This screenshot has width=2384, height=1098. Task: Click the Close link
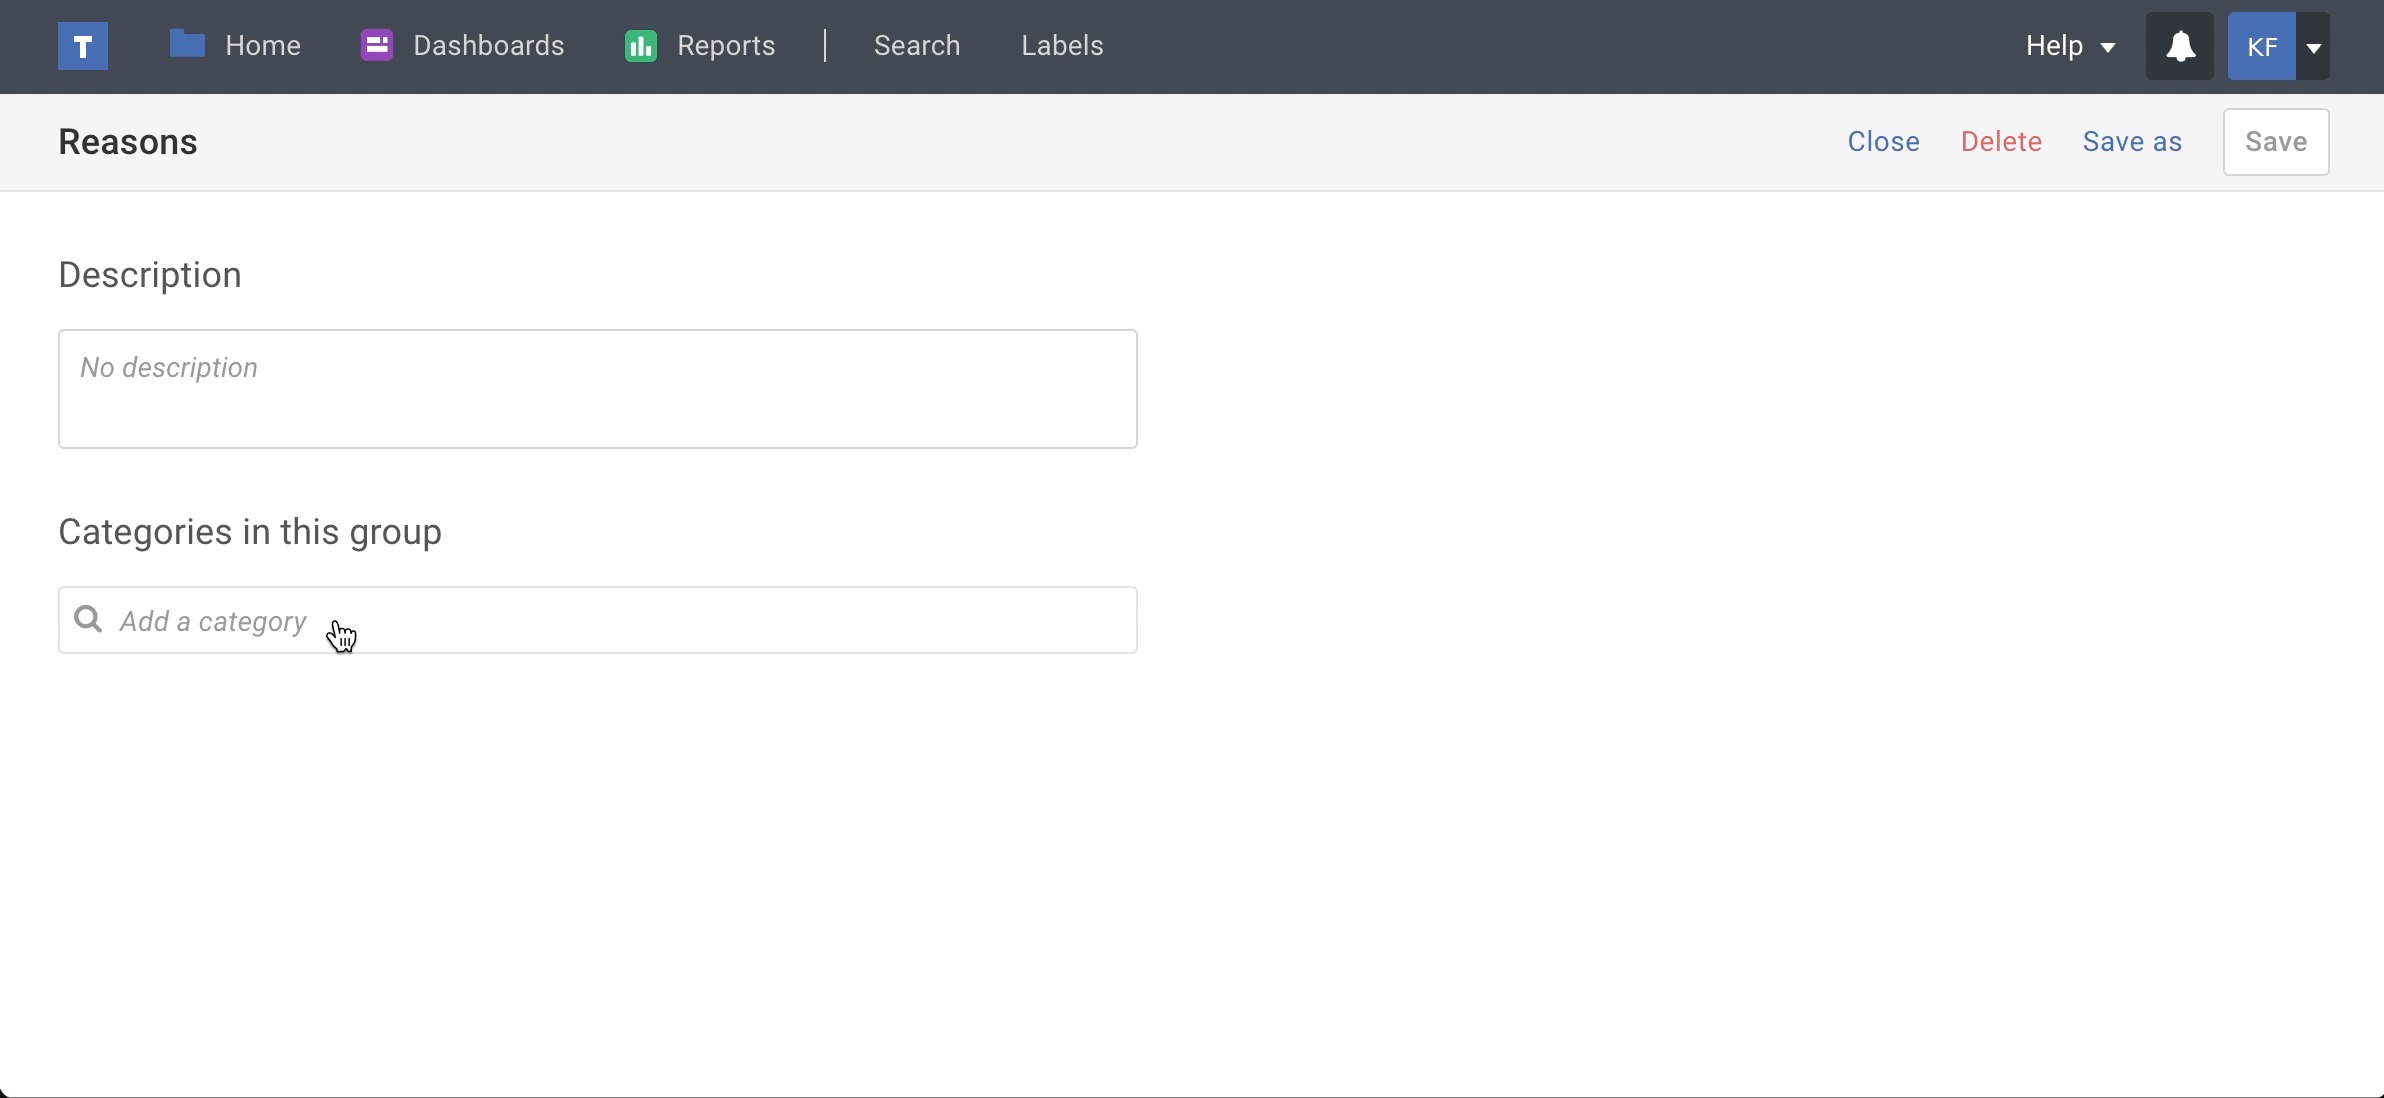coord(1883,142)
